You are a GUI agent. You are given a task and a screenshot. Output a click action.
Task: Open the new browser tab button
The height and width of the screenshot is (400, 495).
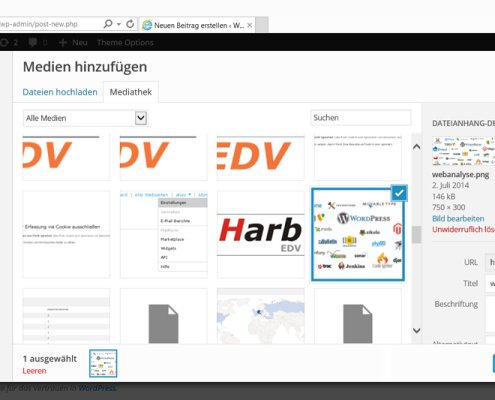tap(262, 25)
